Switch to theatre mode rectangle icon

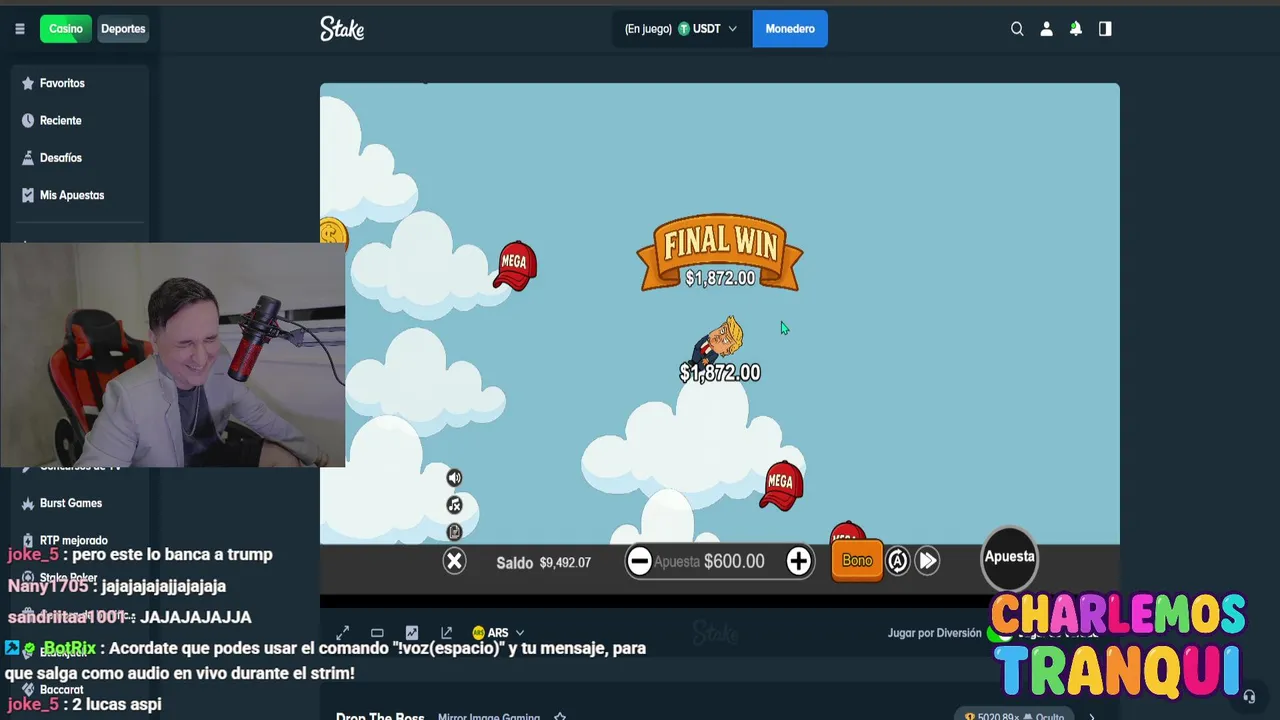coord(377,633)
